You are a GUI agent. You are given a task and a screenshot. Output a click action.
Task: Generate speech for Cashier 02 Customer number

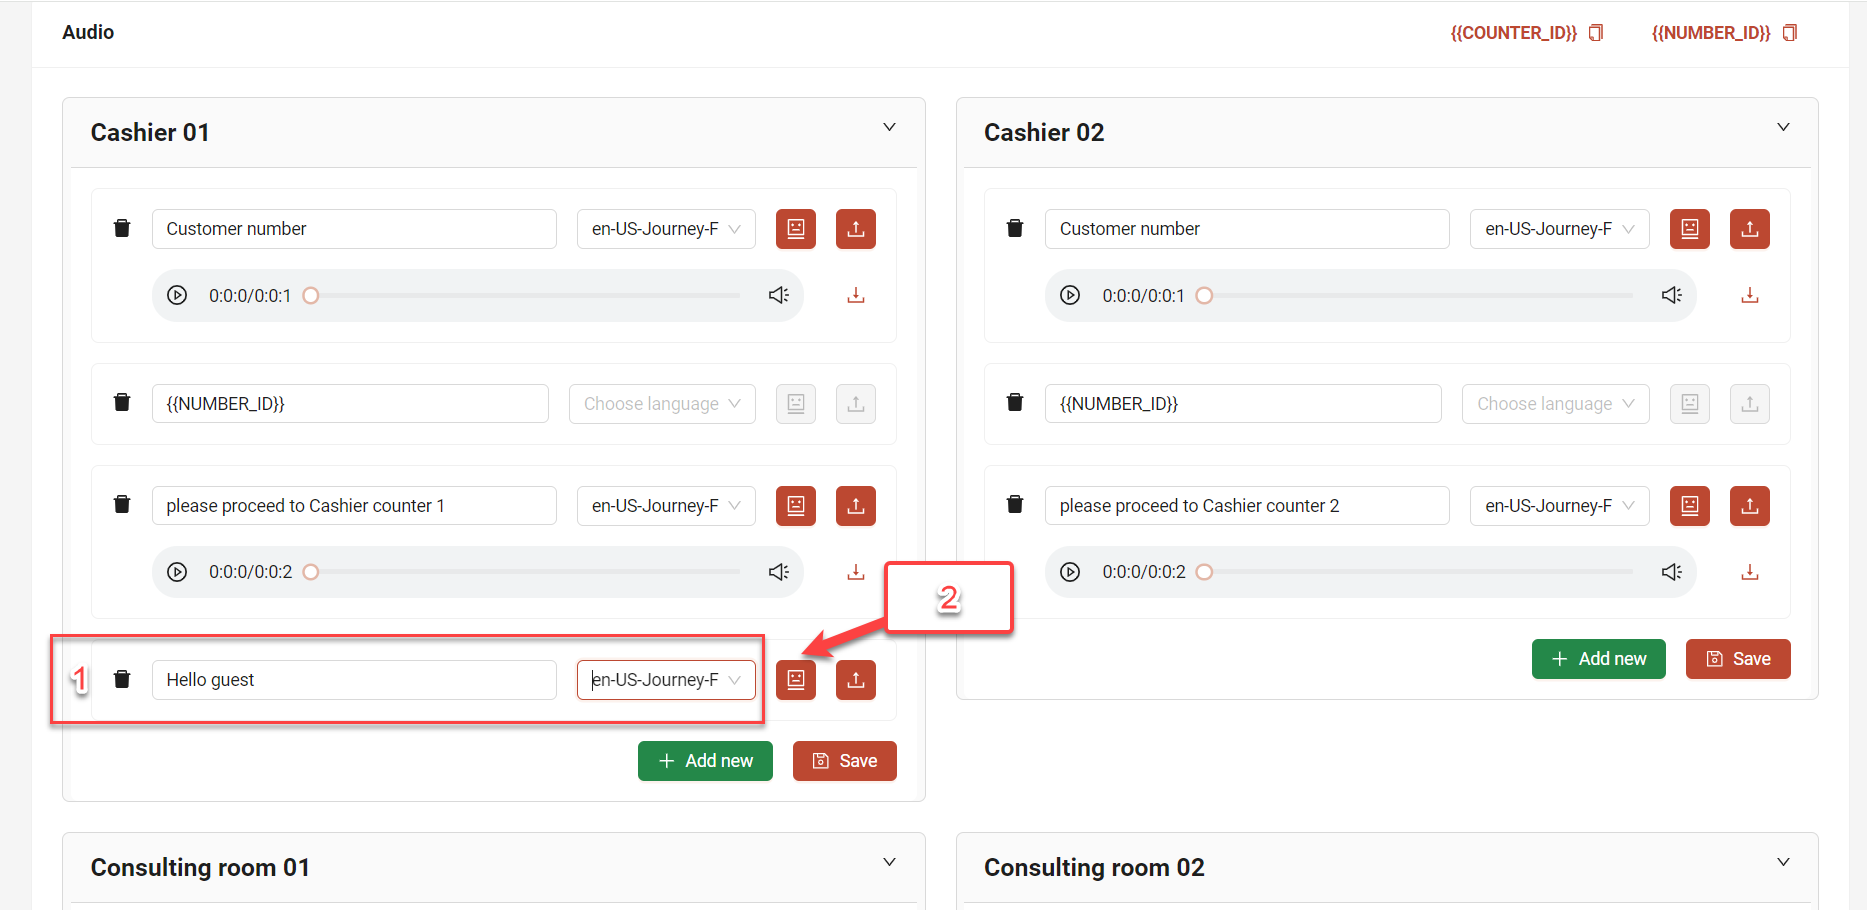(x=1690, y=229)
